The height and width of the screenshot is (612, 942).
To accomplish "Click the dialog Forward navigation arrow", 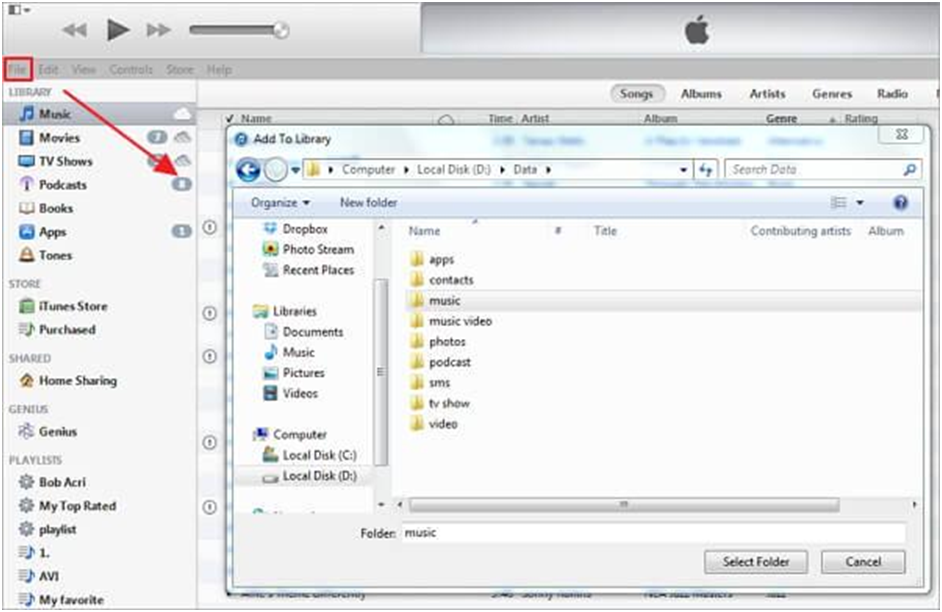I will coord(276,170).
